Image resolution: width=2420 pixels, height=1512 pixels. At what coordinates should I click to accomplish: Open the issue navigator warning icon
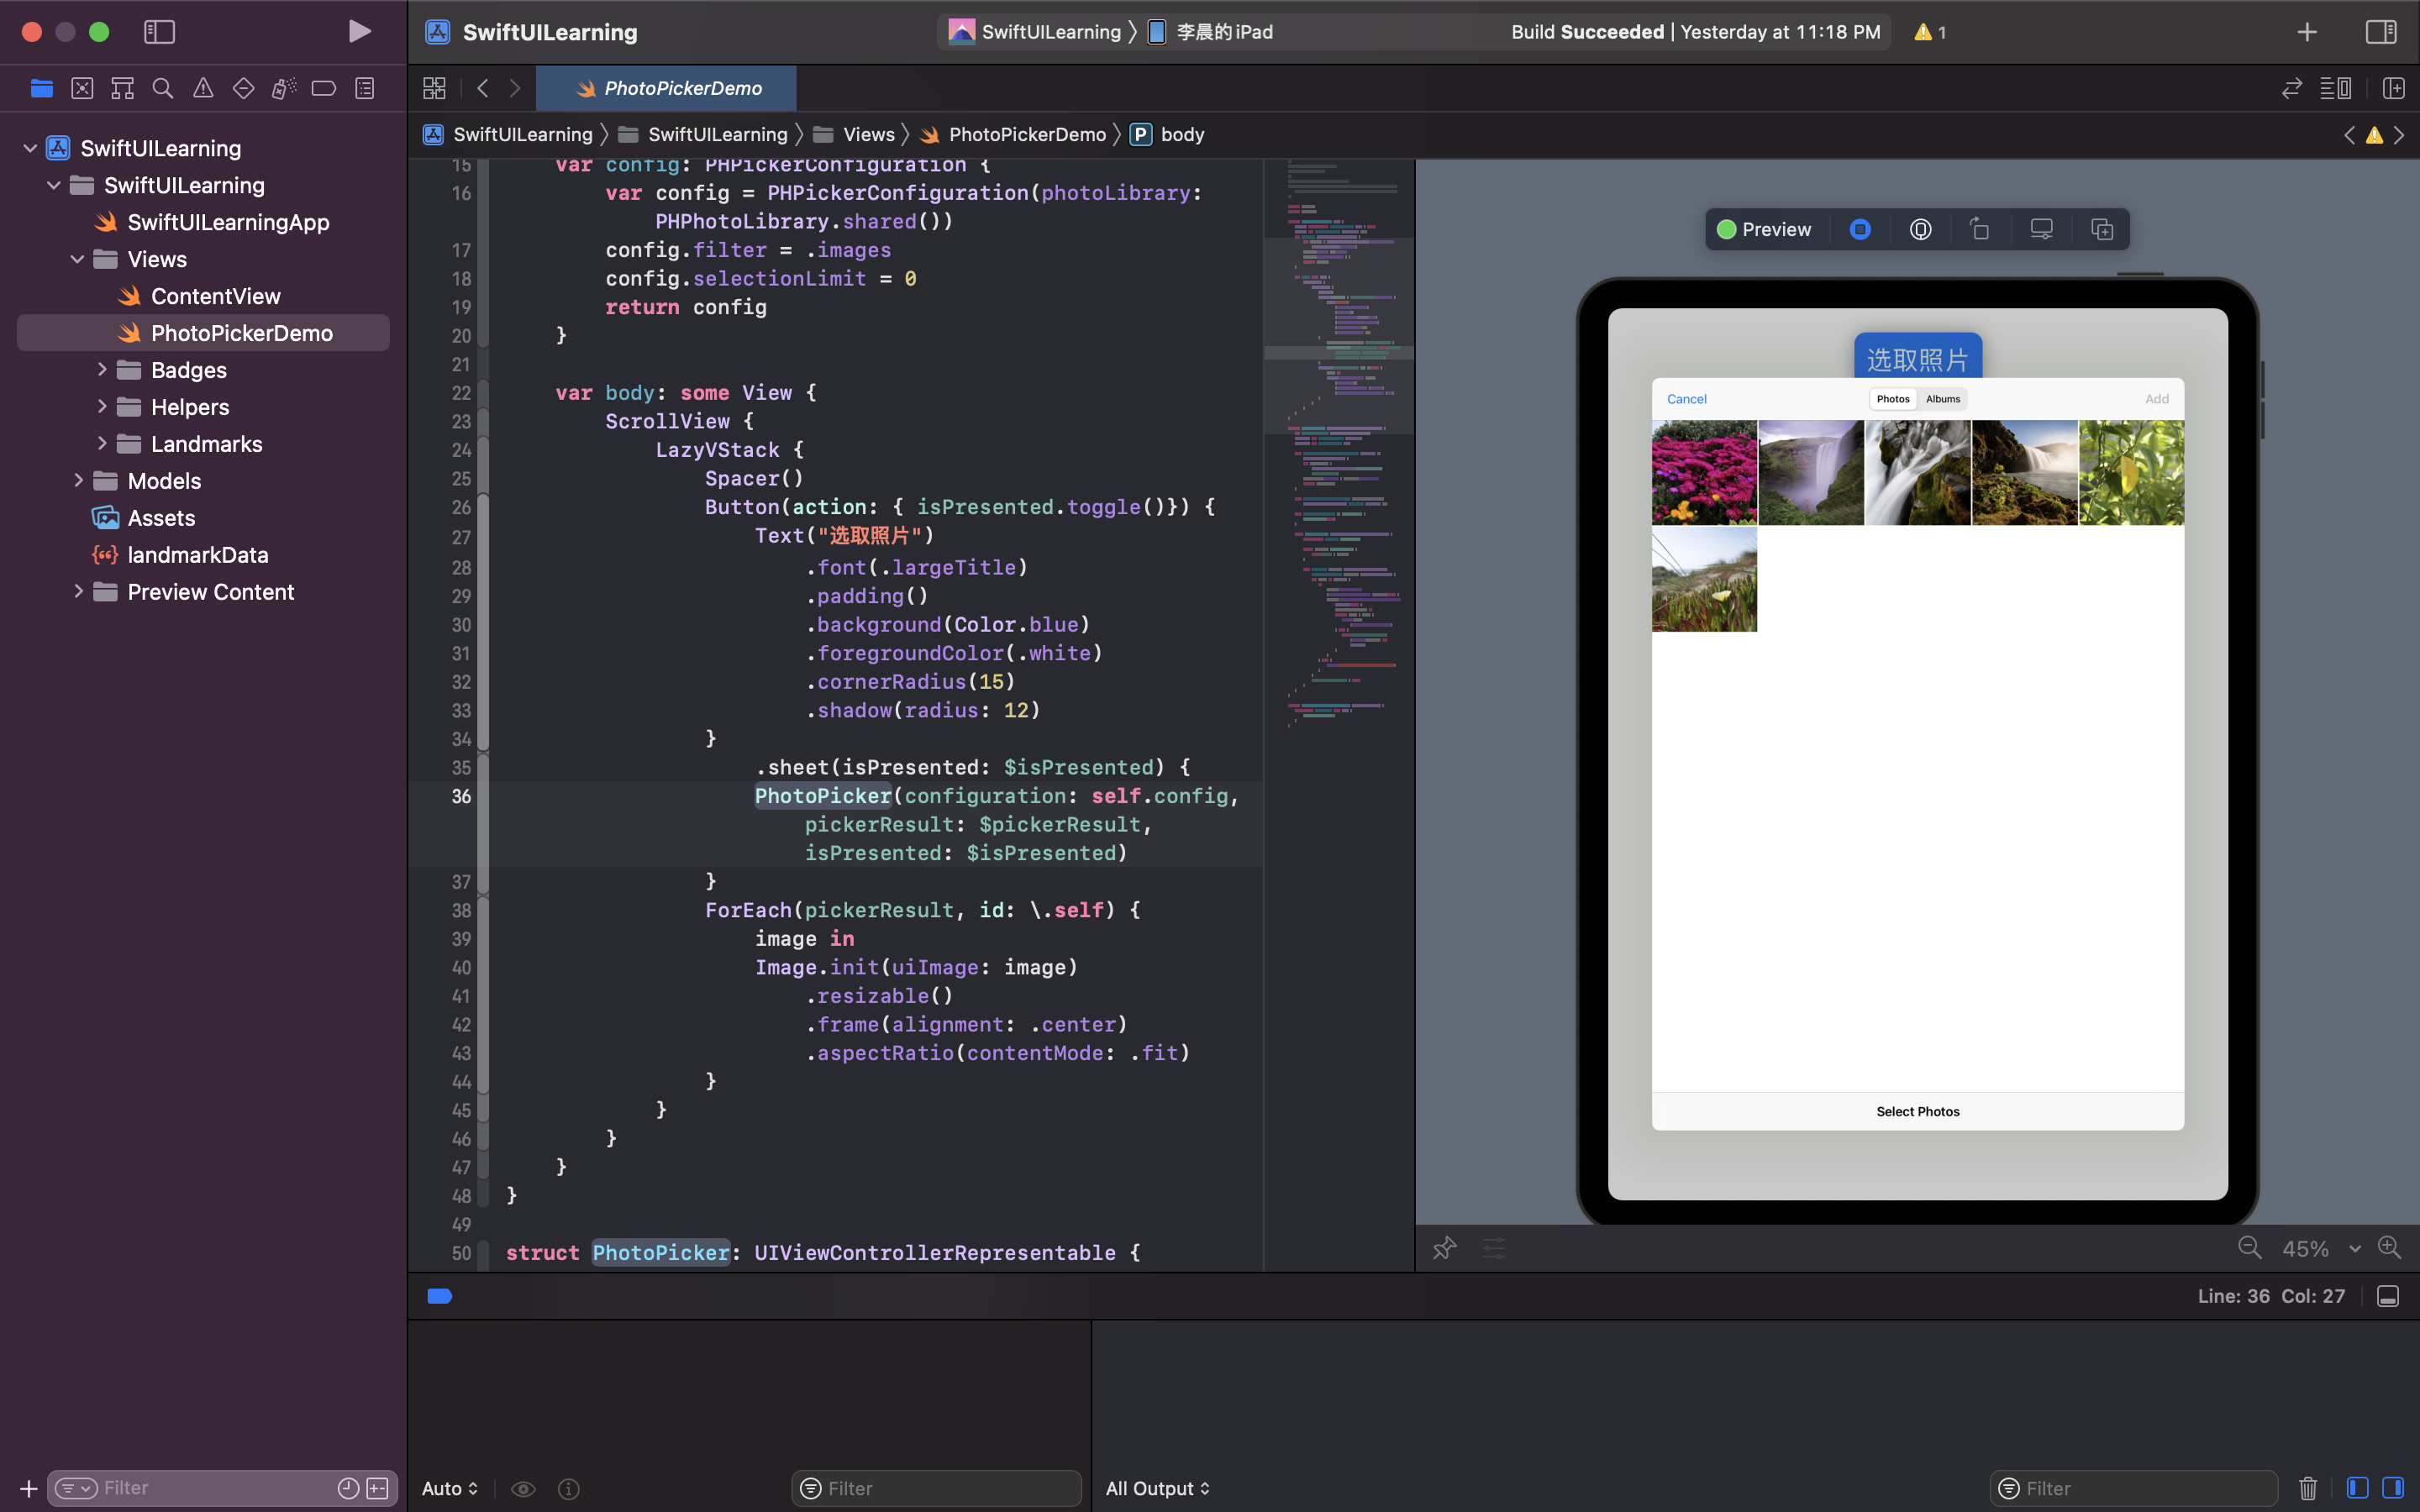(x=203, y=88)
